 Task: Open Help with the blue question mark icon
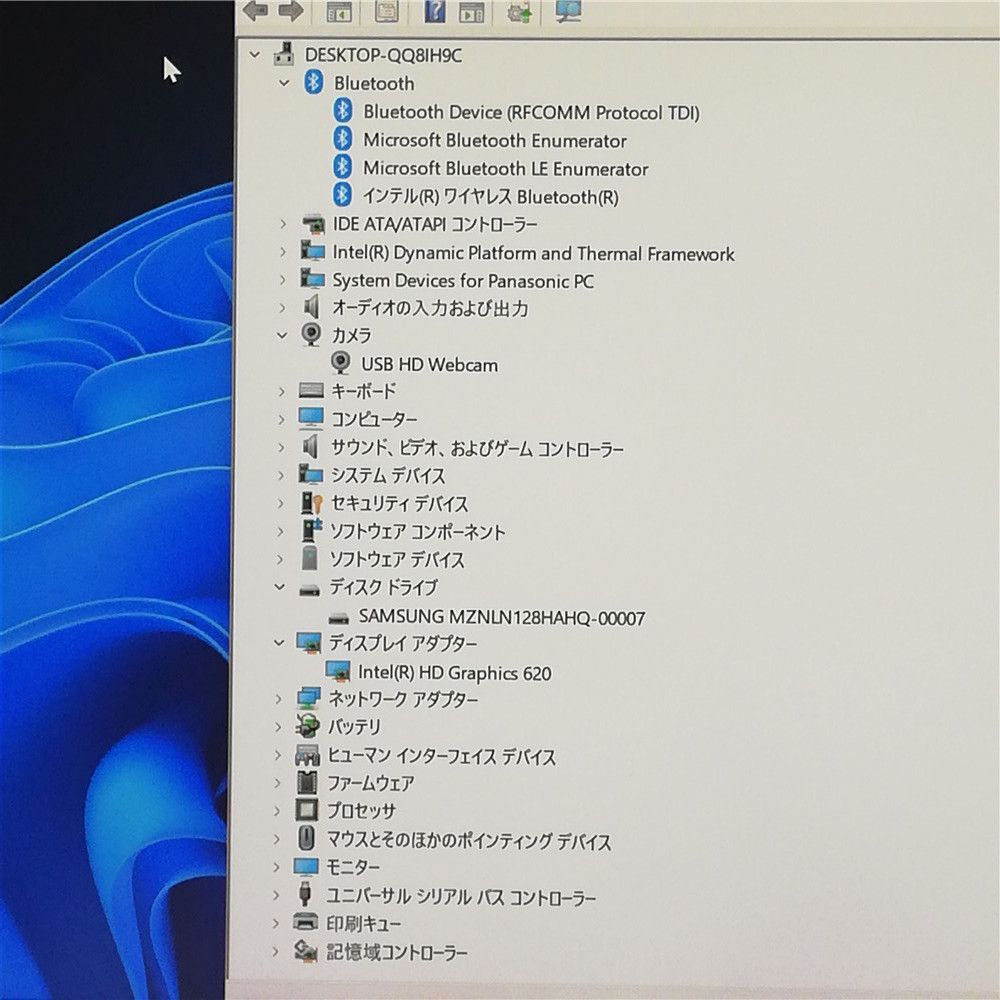(435, 11)
